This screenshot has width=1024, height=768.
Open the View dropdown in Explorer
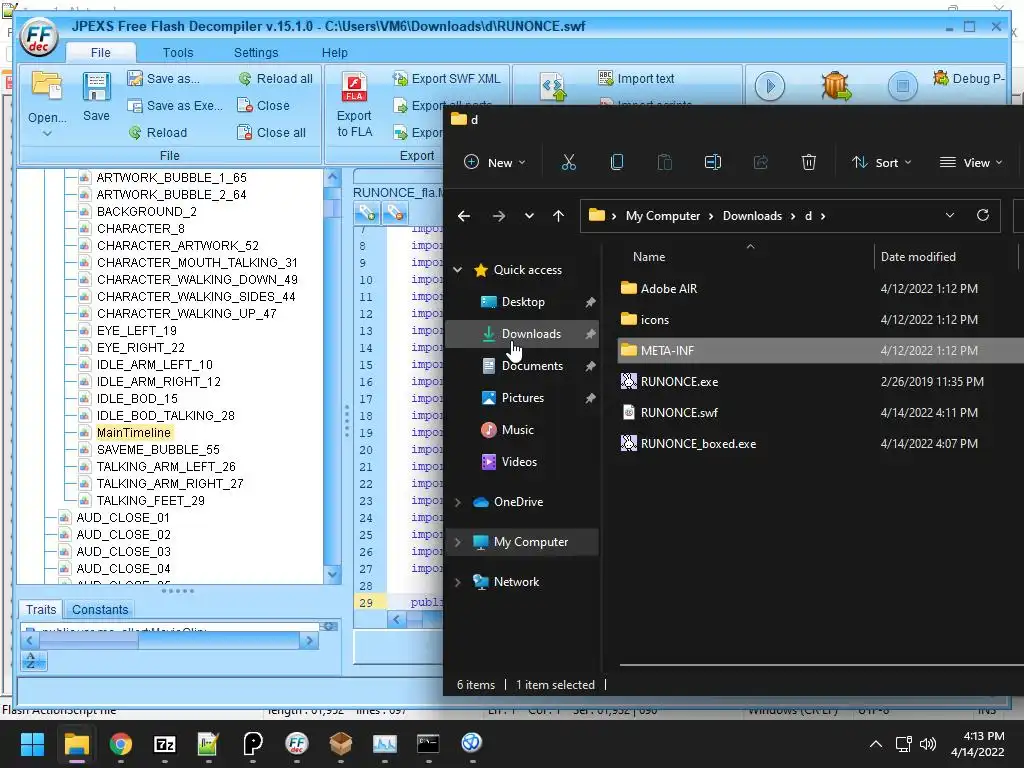(970, 163)
